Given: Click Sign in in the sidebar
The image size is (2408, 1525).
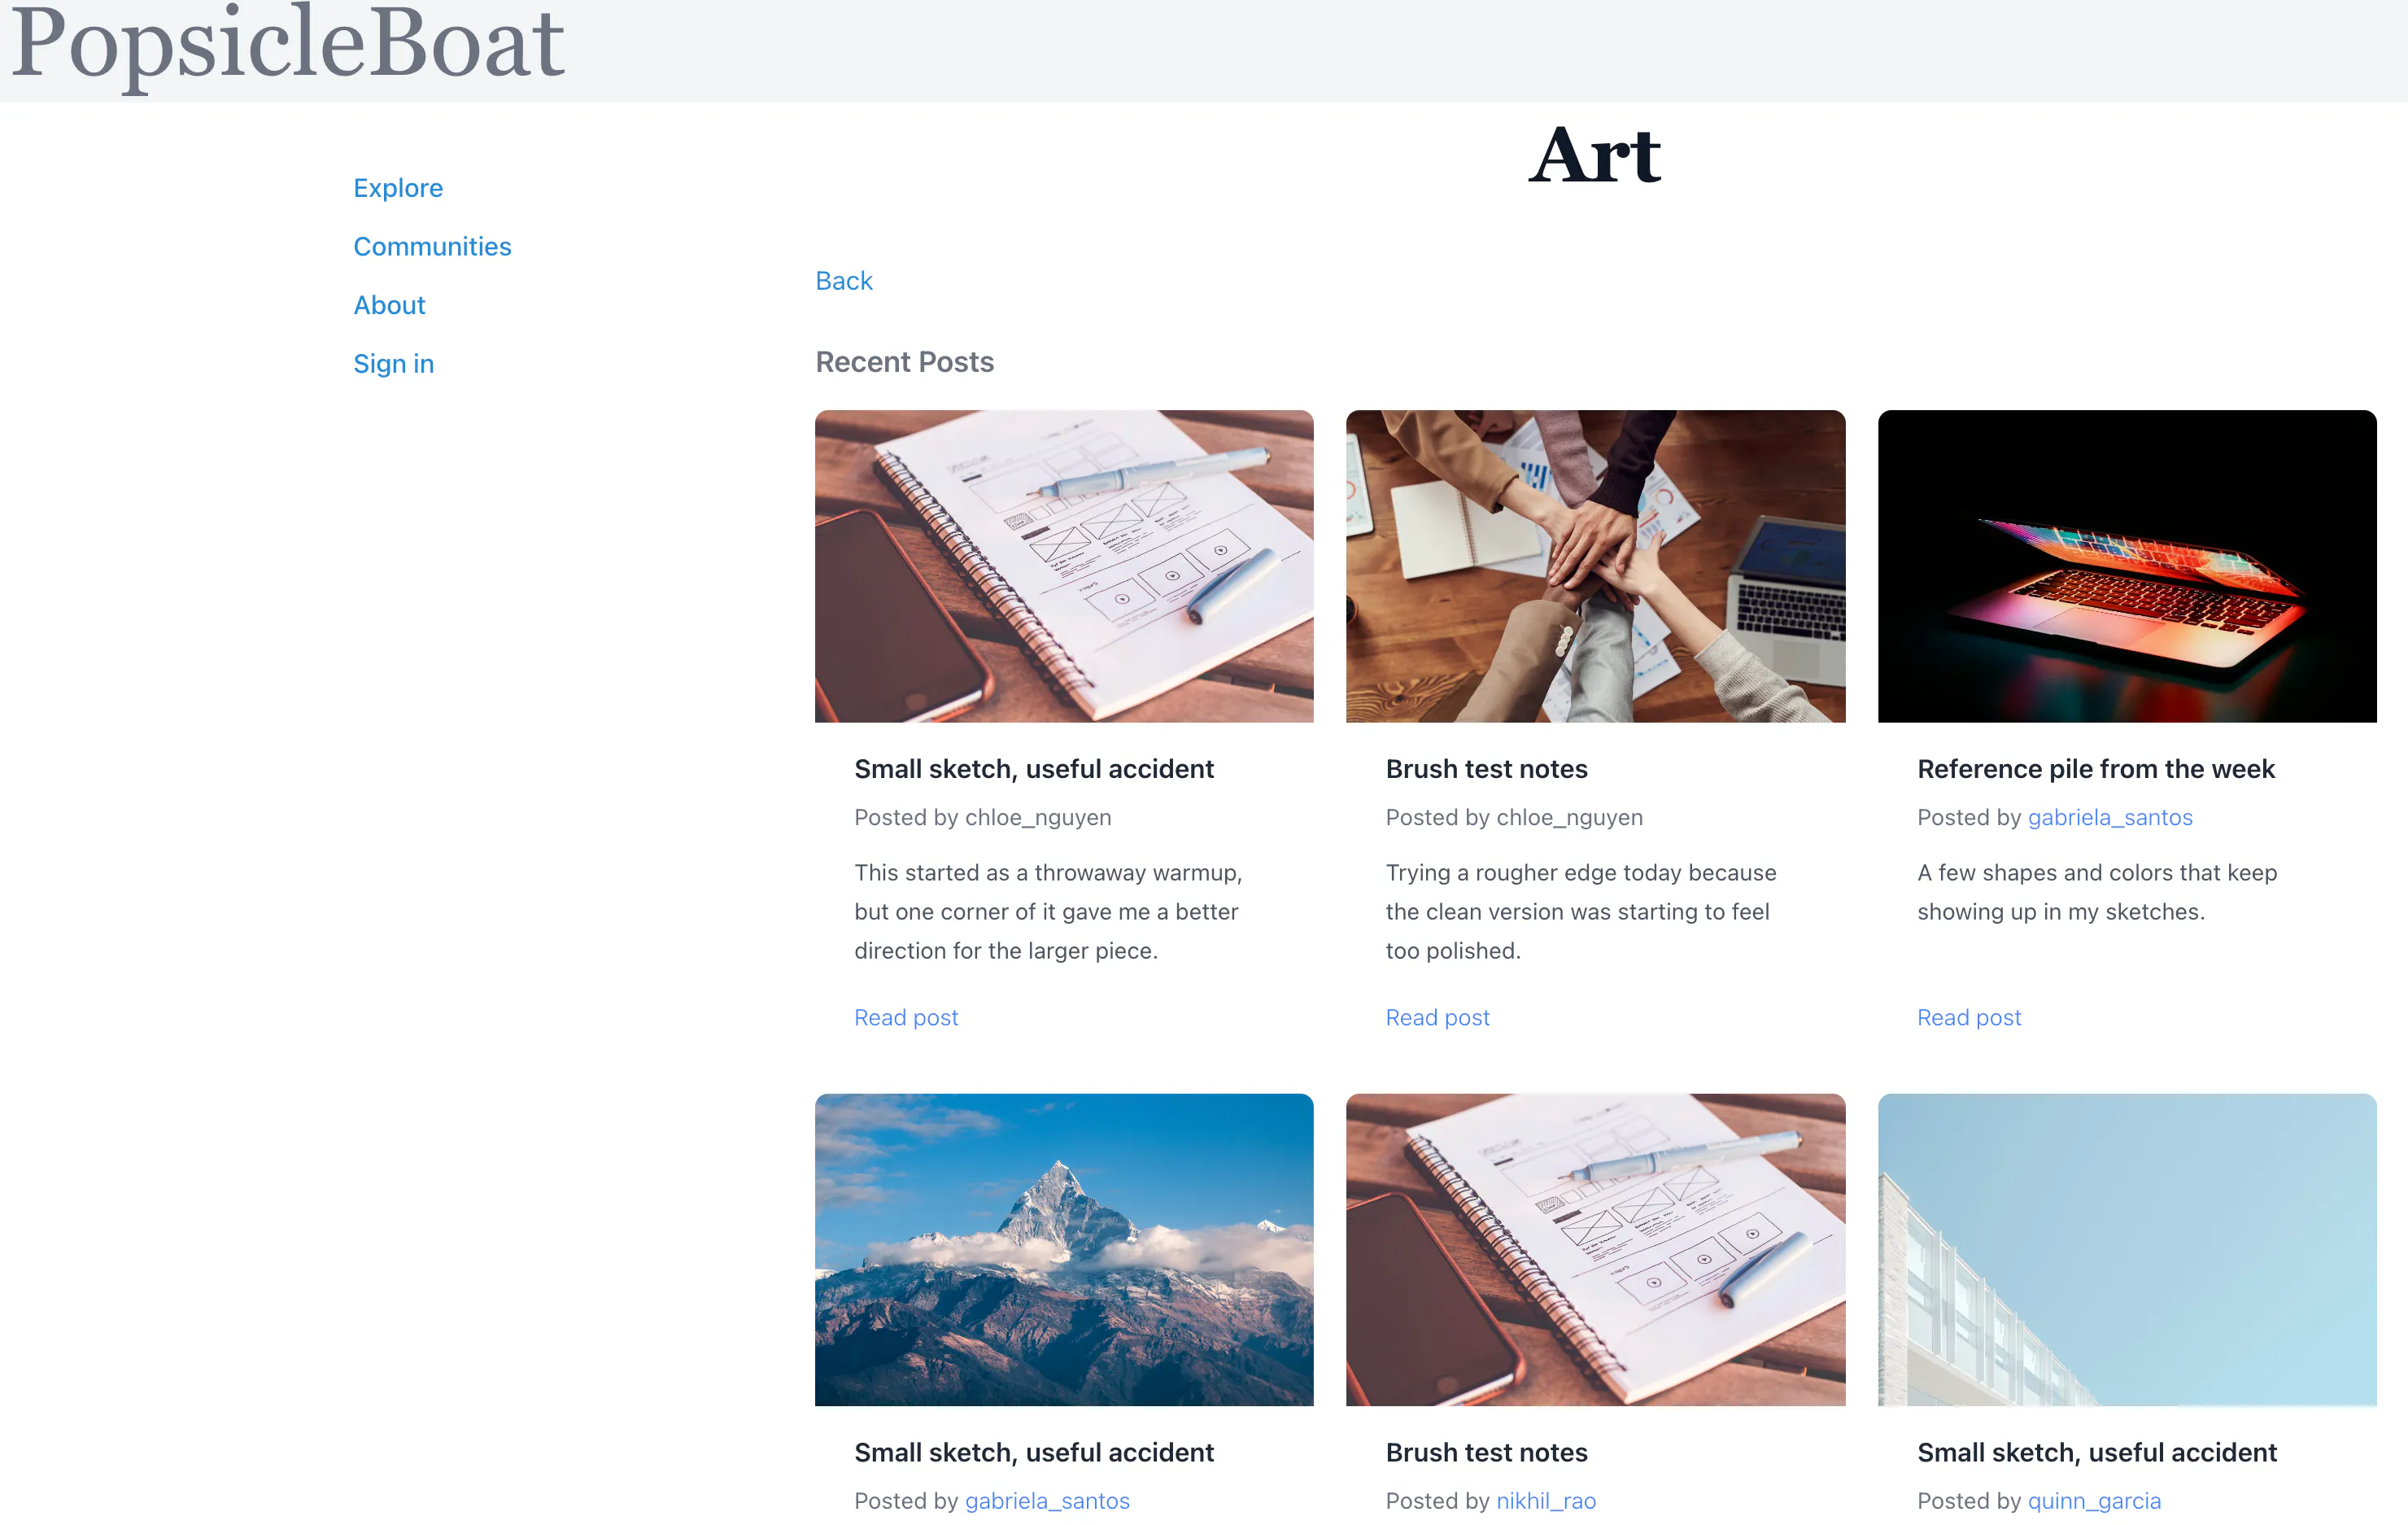Looking at the screenshot, I should 393,363.
